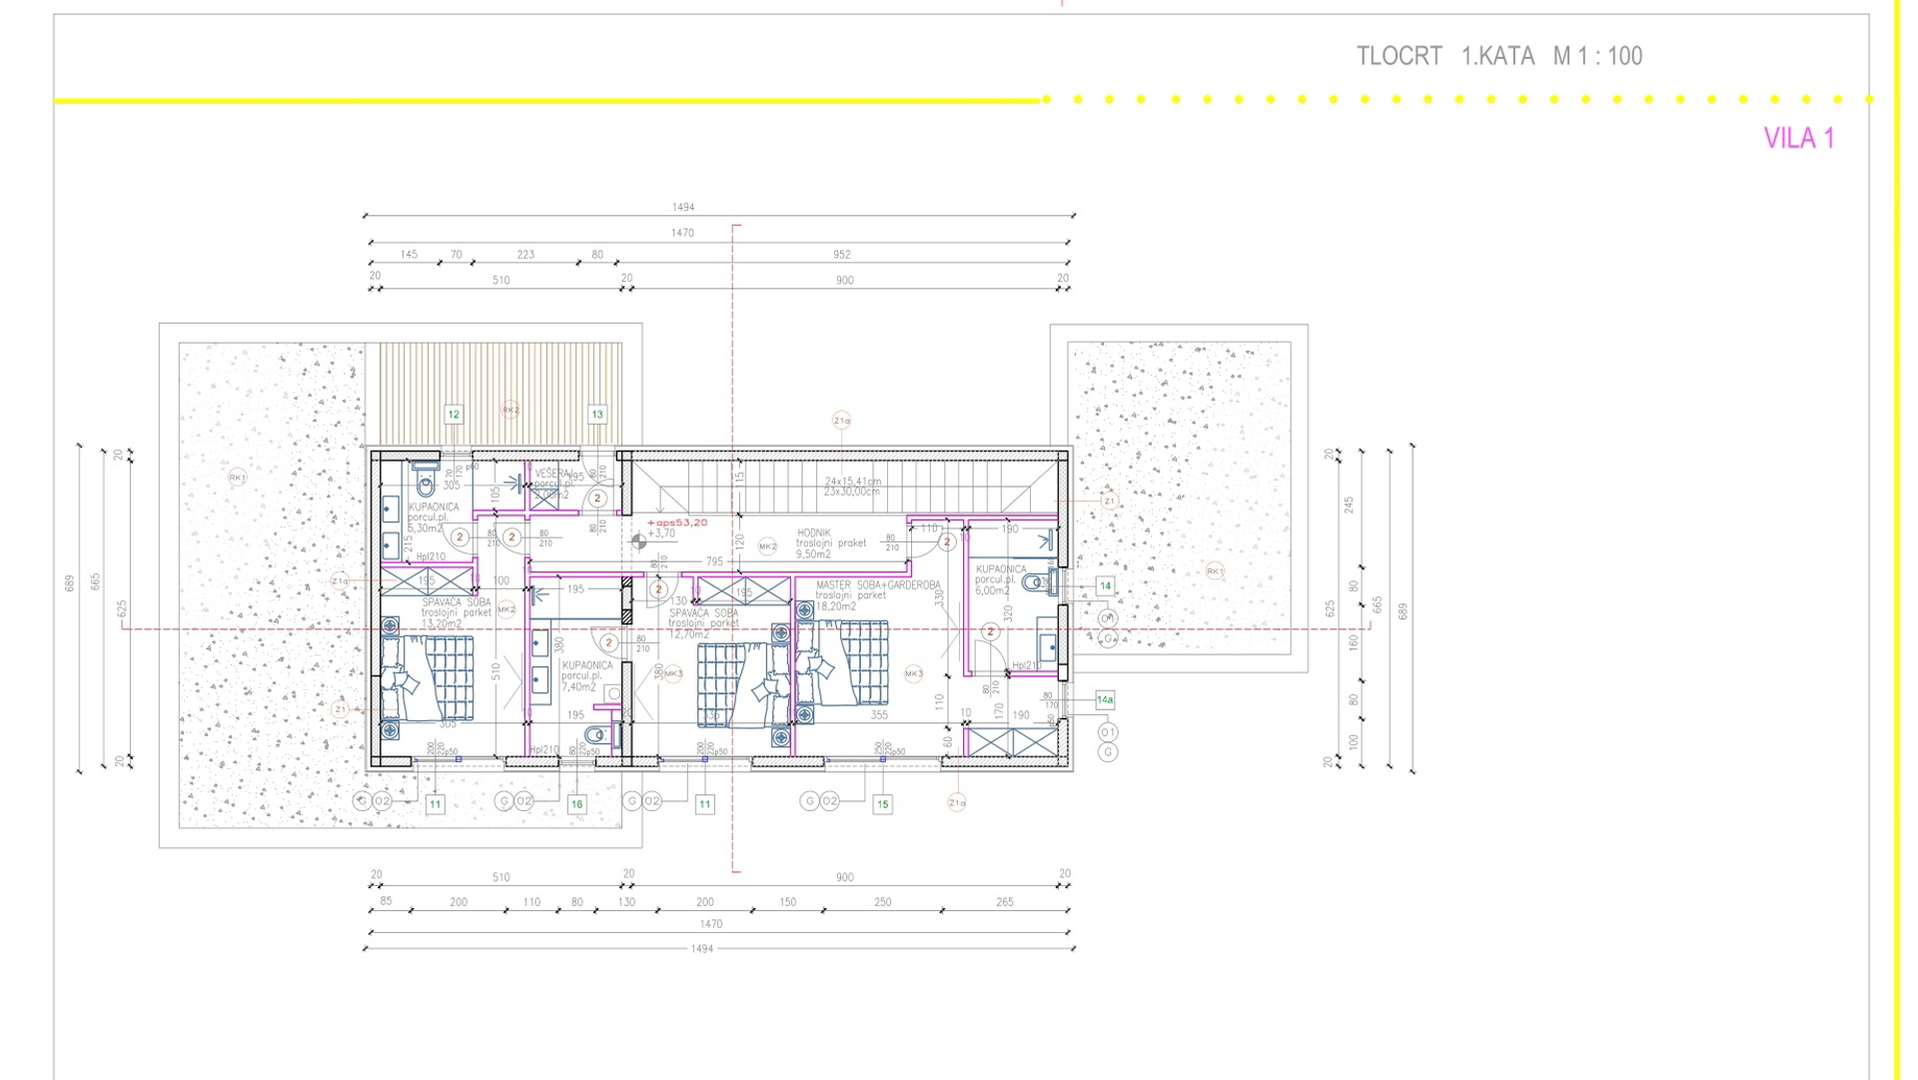Click the 24x15,41cm staircase dimension text

click(x=852, y=481)
